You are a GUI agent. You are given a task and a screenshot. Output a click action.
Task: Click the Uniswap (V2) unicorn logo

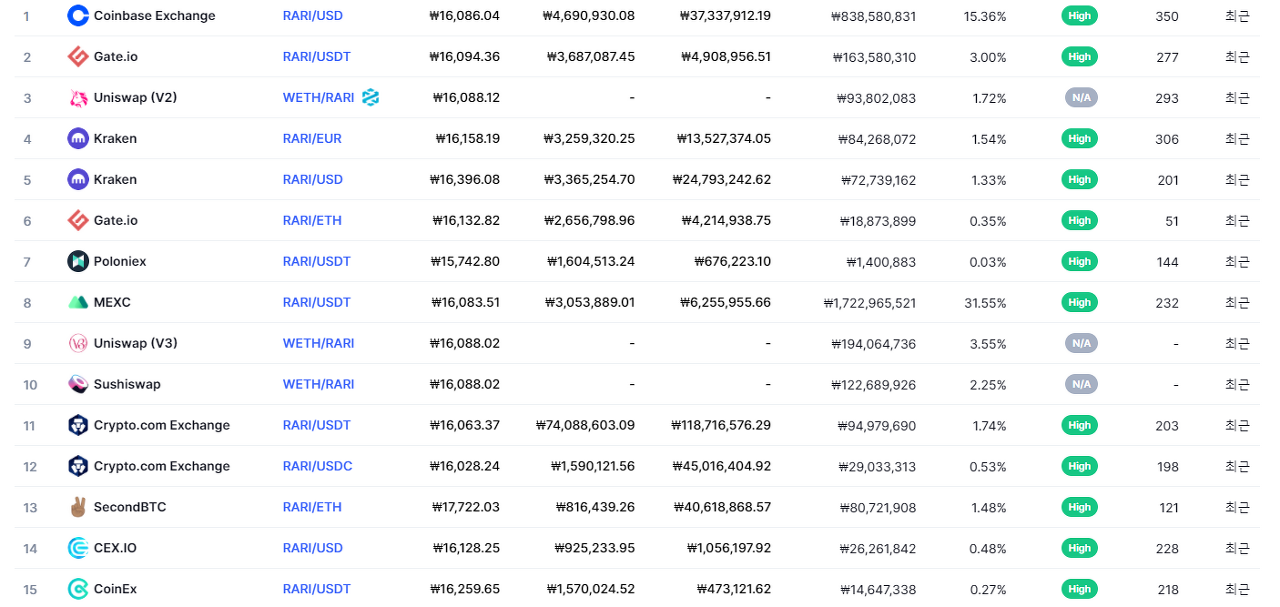point(78,98)
